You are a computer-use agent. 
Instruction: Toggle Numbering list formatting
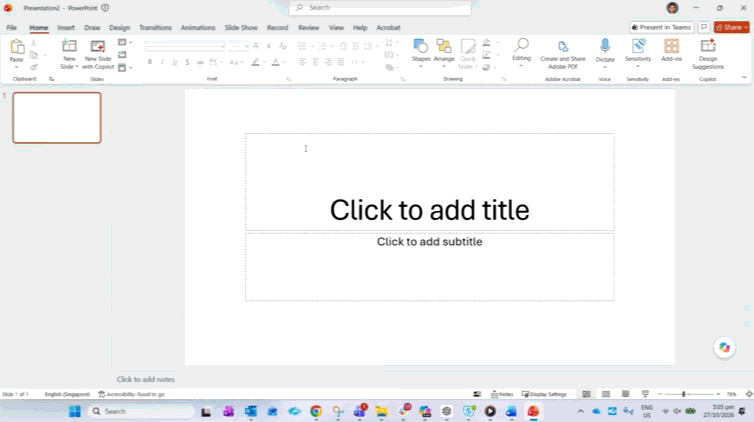tap(322, 46)
